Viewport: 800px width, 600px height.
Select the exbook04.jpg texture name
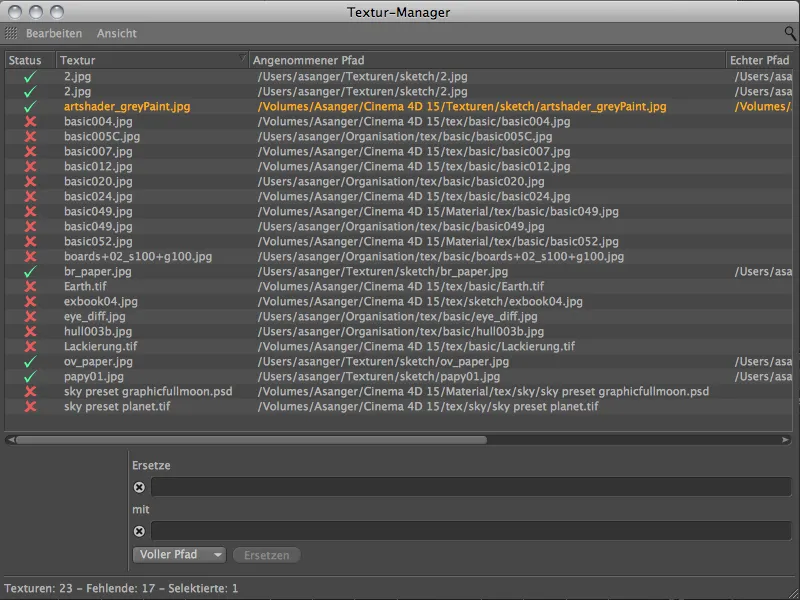101,302
